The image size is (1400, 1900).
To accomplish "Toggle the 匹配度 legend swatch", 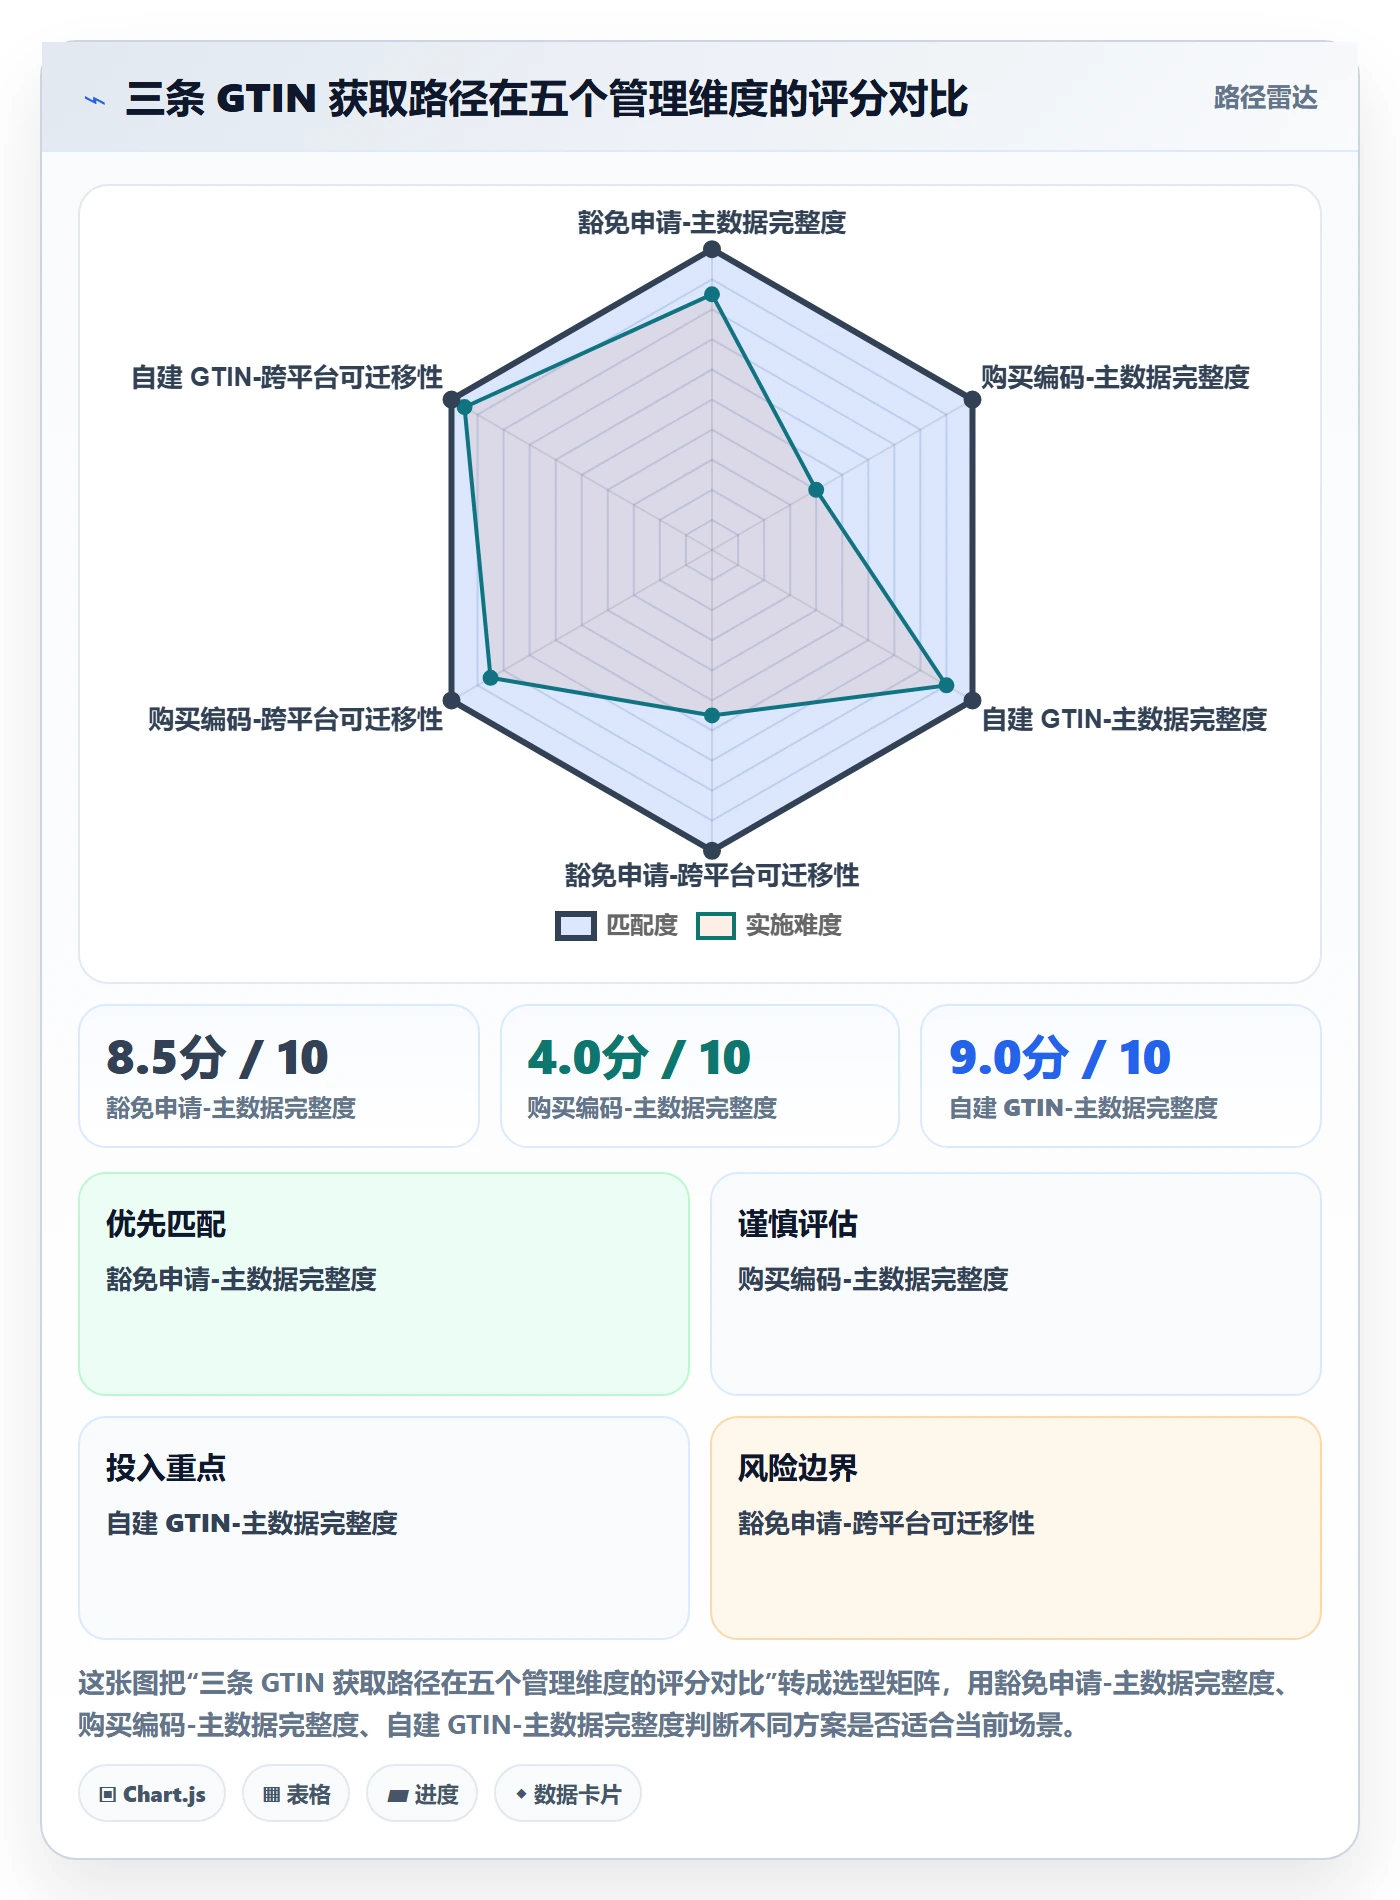I will 575,926.
